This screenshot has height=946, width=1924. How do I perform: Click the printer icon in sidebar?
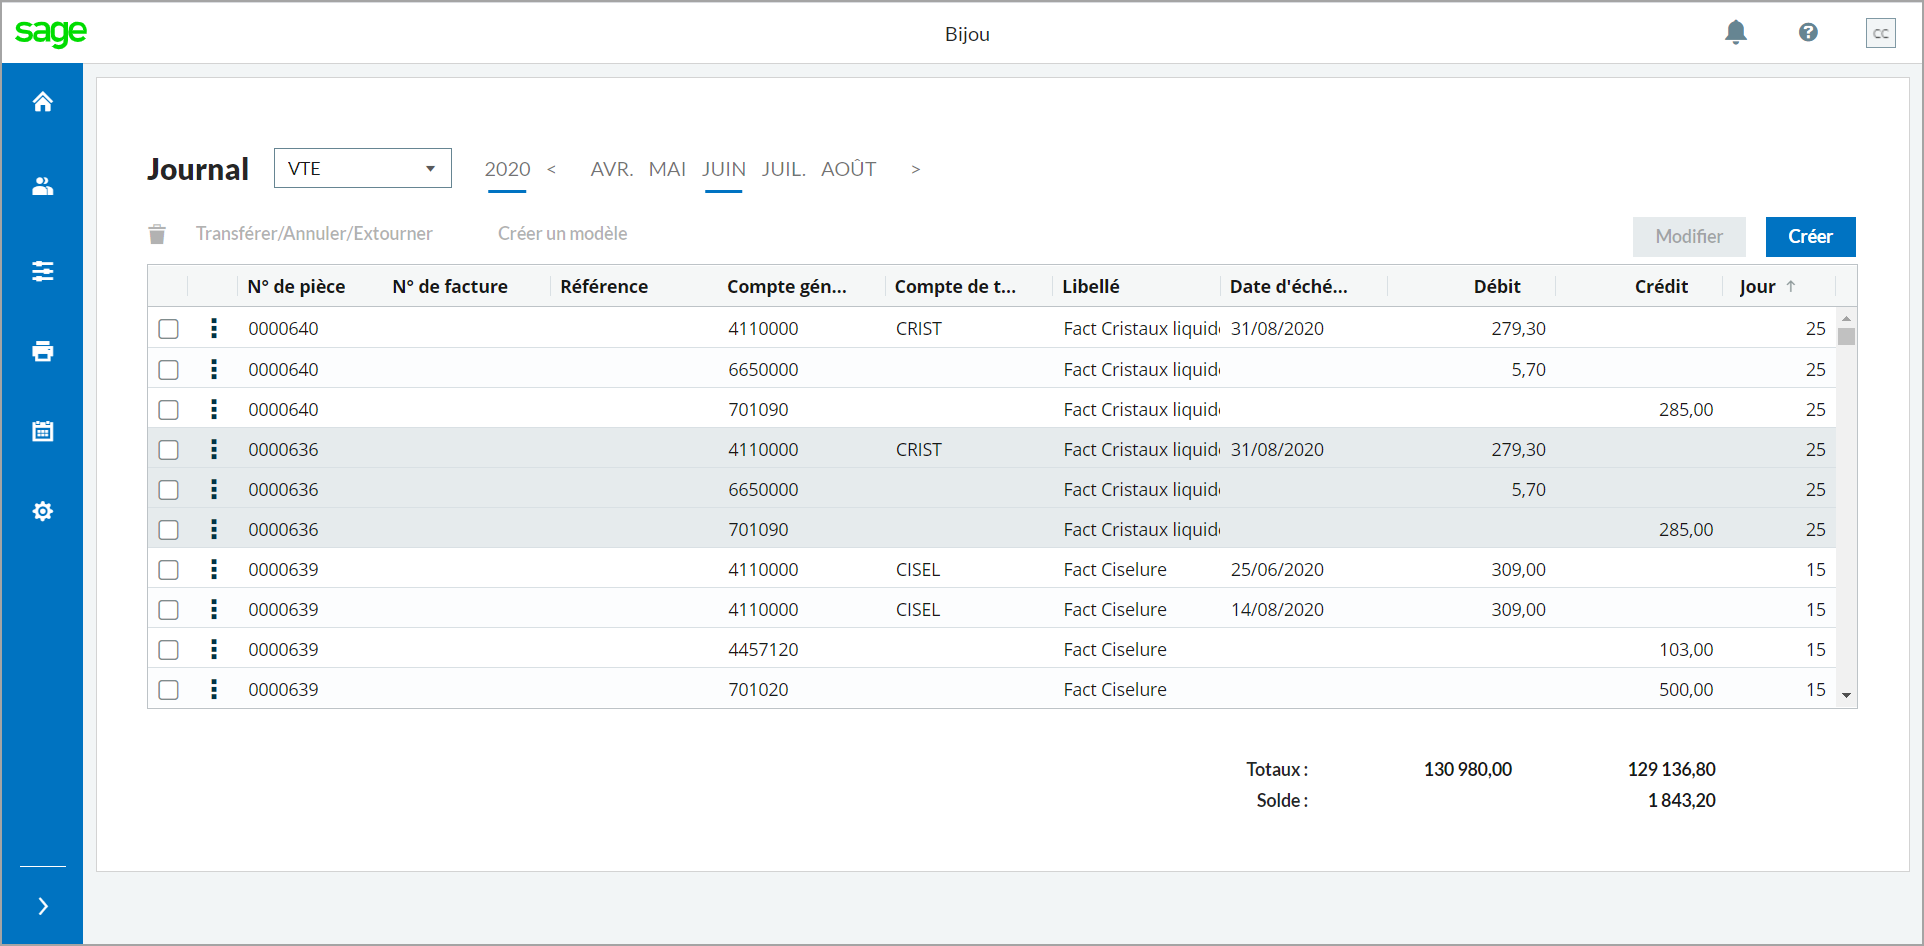click(42, 351)
